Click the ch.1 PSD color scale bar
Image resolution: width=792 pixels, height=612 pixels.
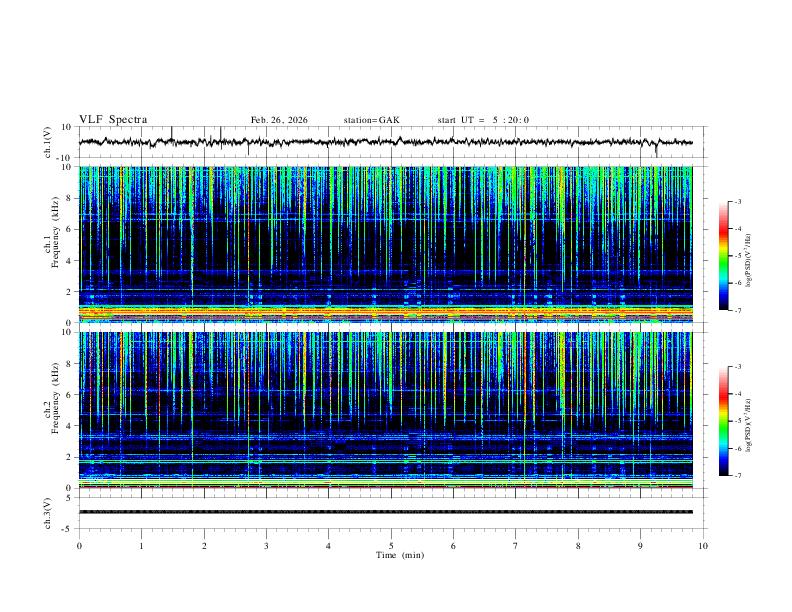coord(724,256)
